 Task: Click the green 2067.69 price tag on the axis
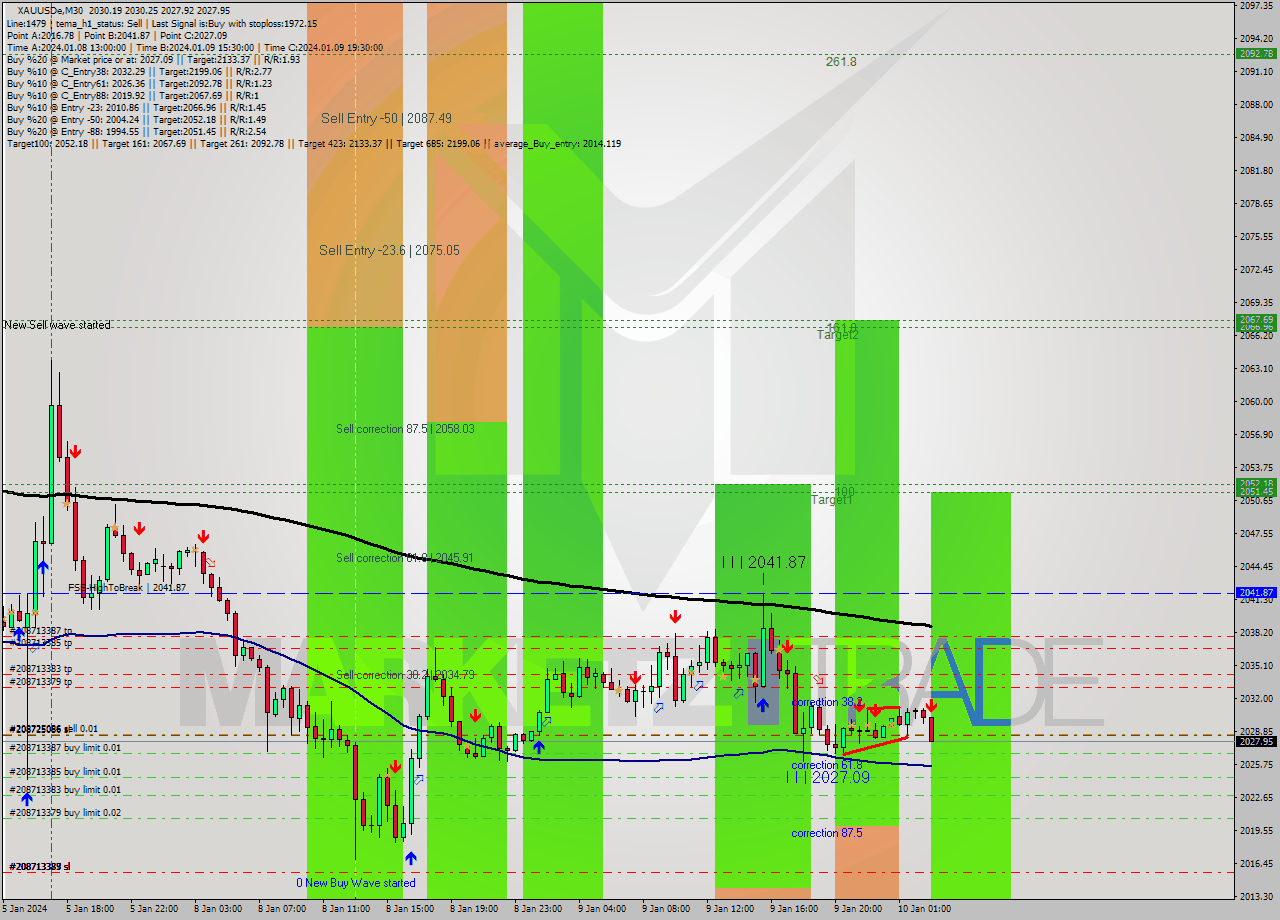[x=1256, y=319]
